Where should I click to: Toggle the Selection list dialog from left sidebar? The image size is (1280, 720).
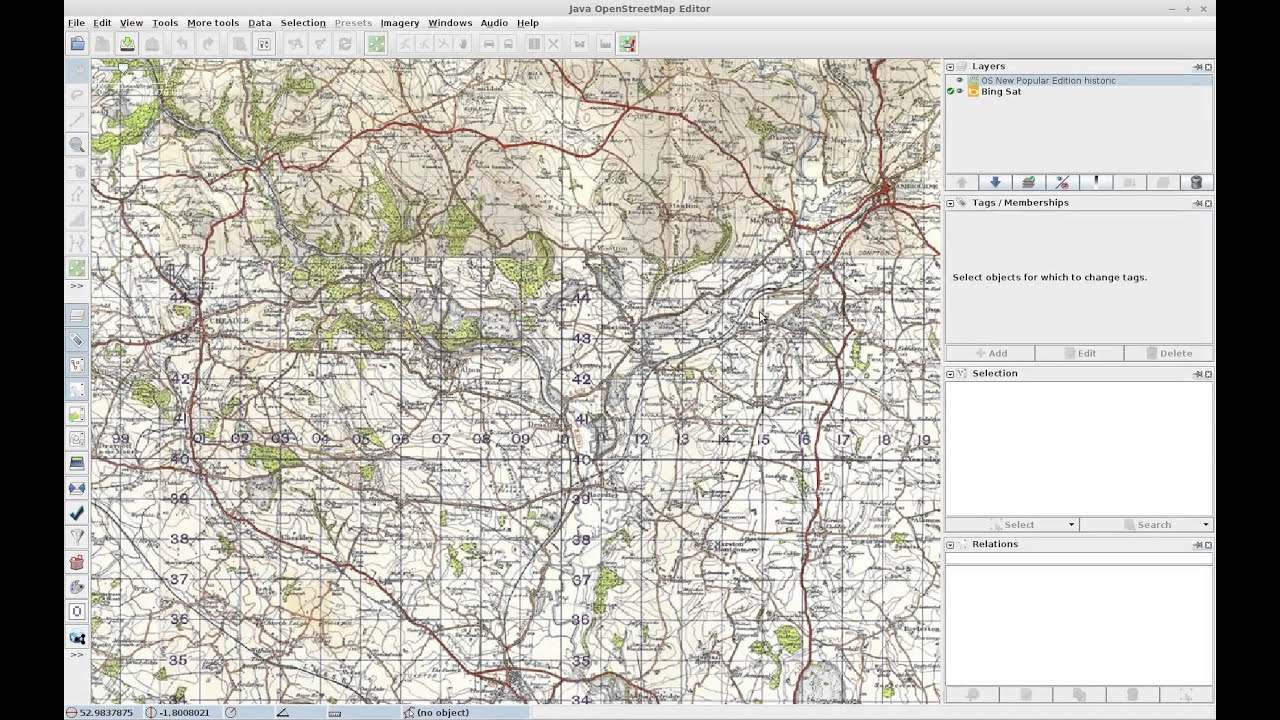(77, 365)
